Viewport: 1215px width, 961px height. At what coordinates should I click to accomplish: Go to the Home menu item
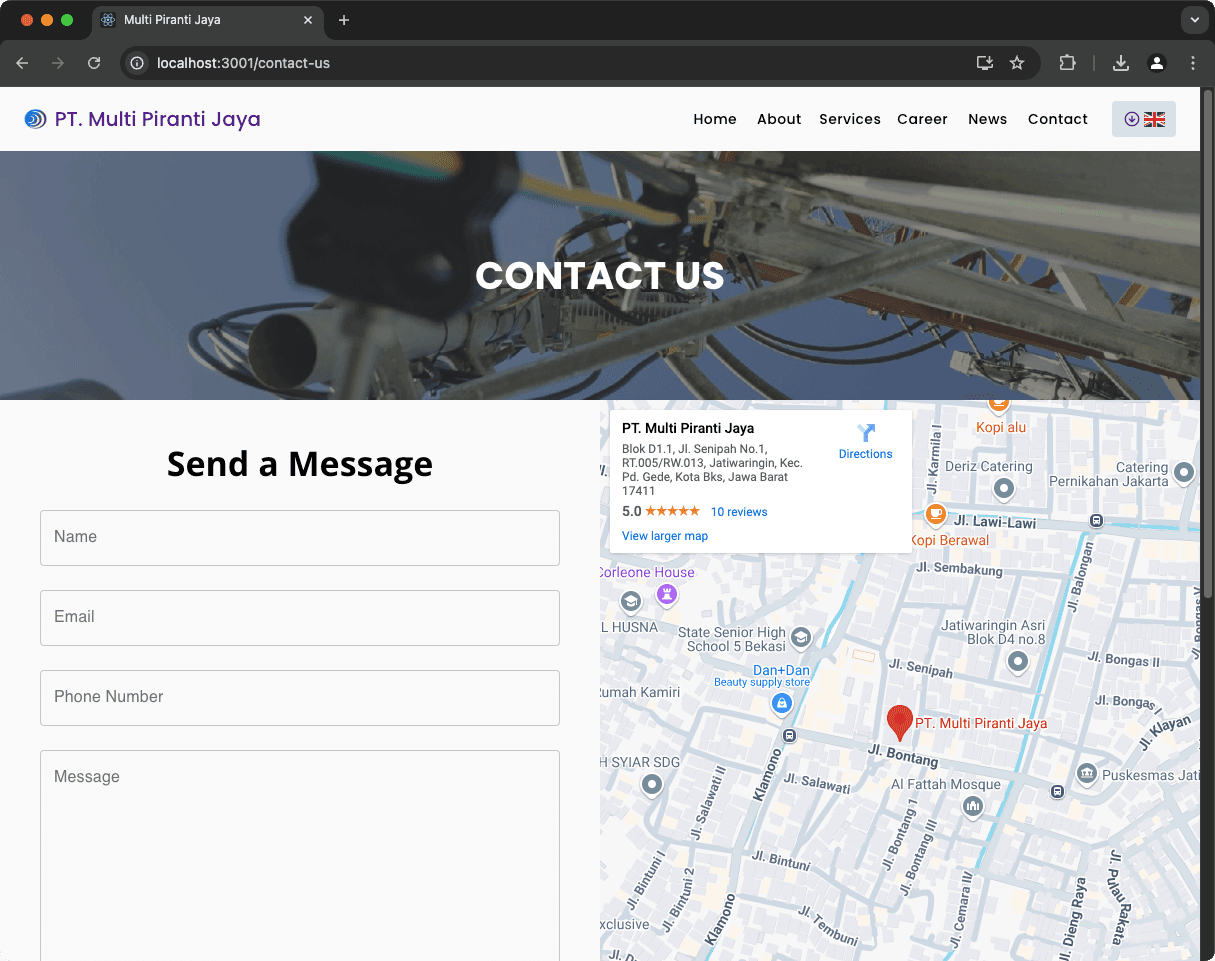coord(715,119)
